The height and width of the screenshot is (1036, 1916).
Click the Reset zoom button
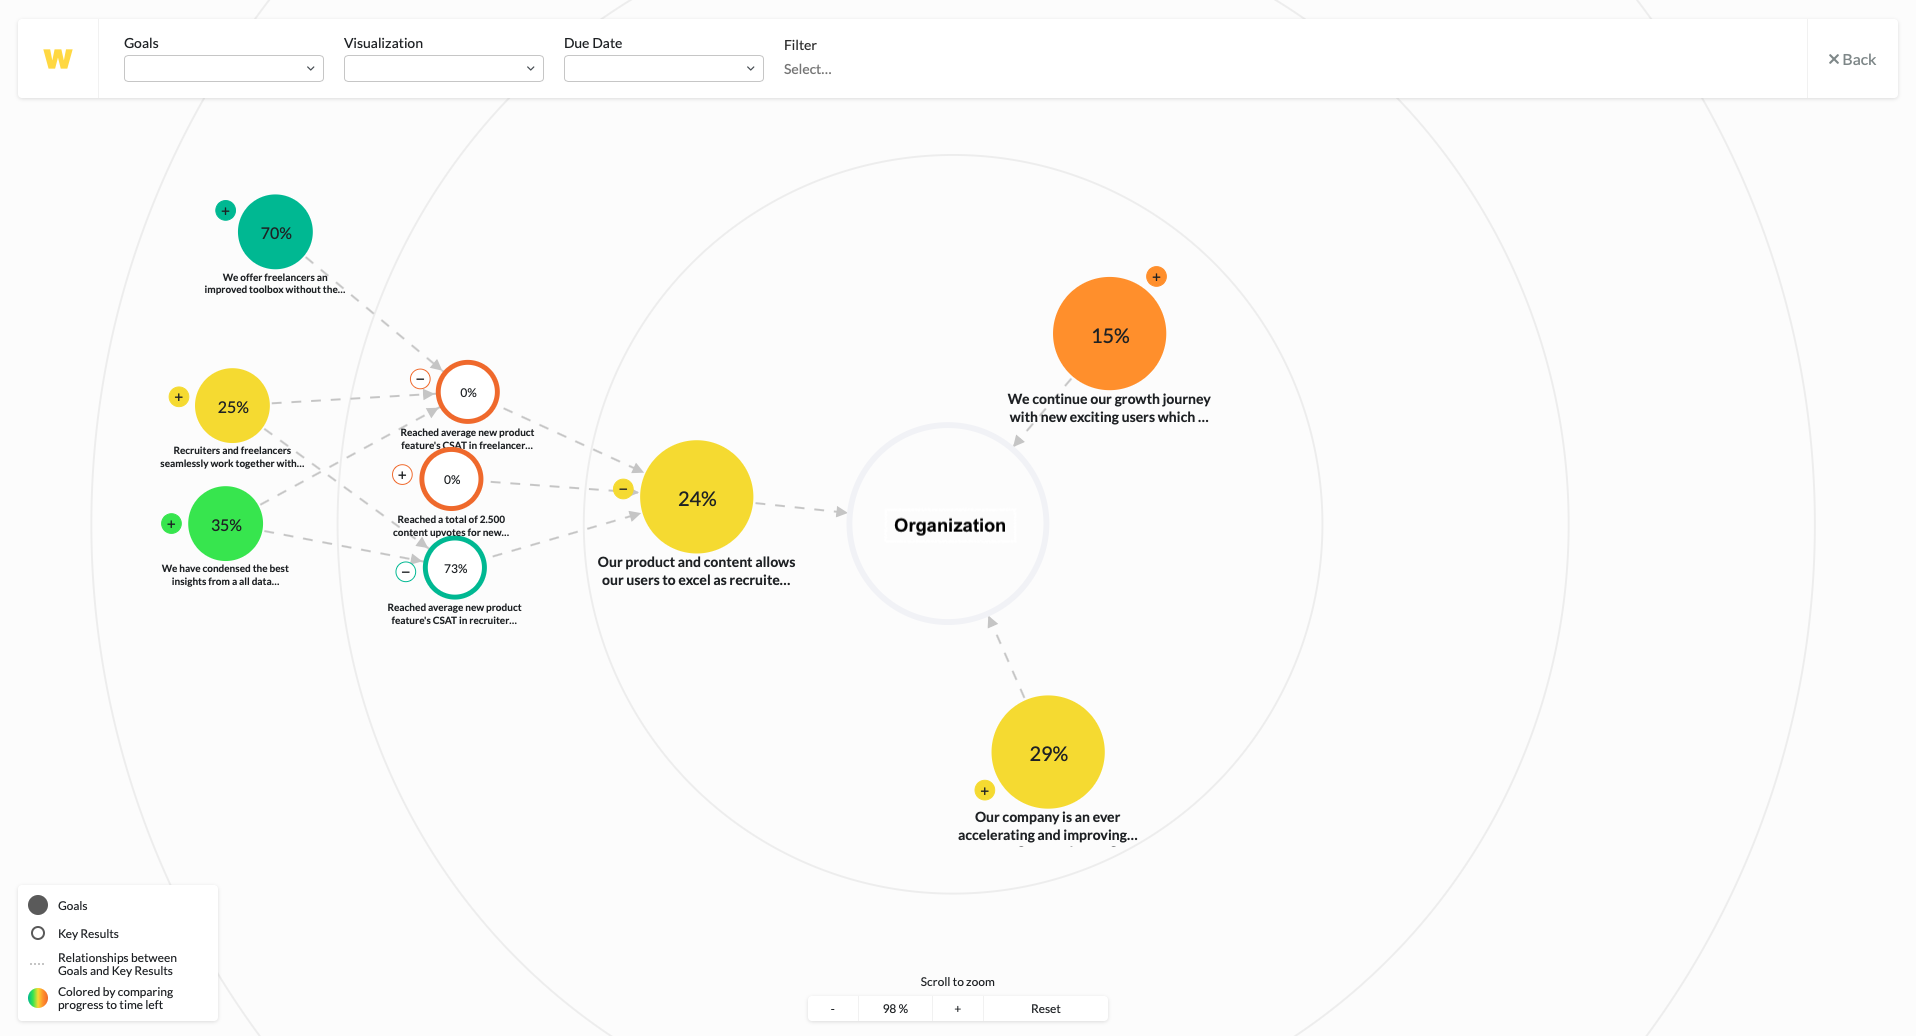click(1046, 1008)
